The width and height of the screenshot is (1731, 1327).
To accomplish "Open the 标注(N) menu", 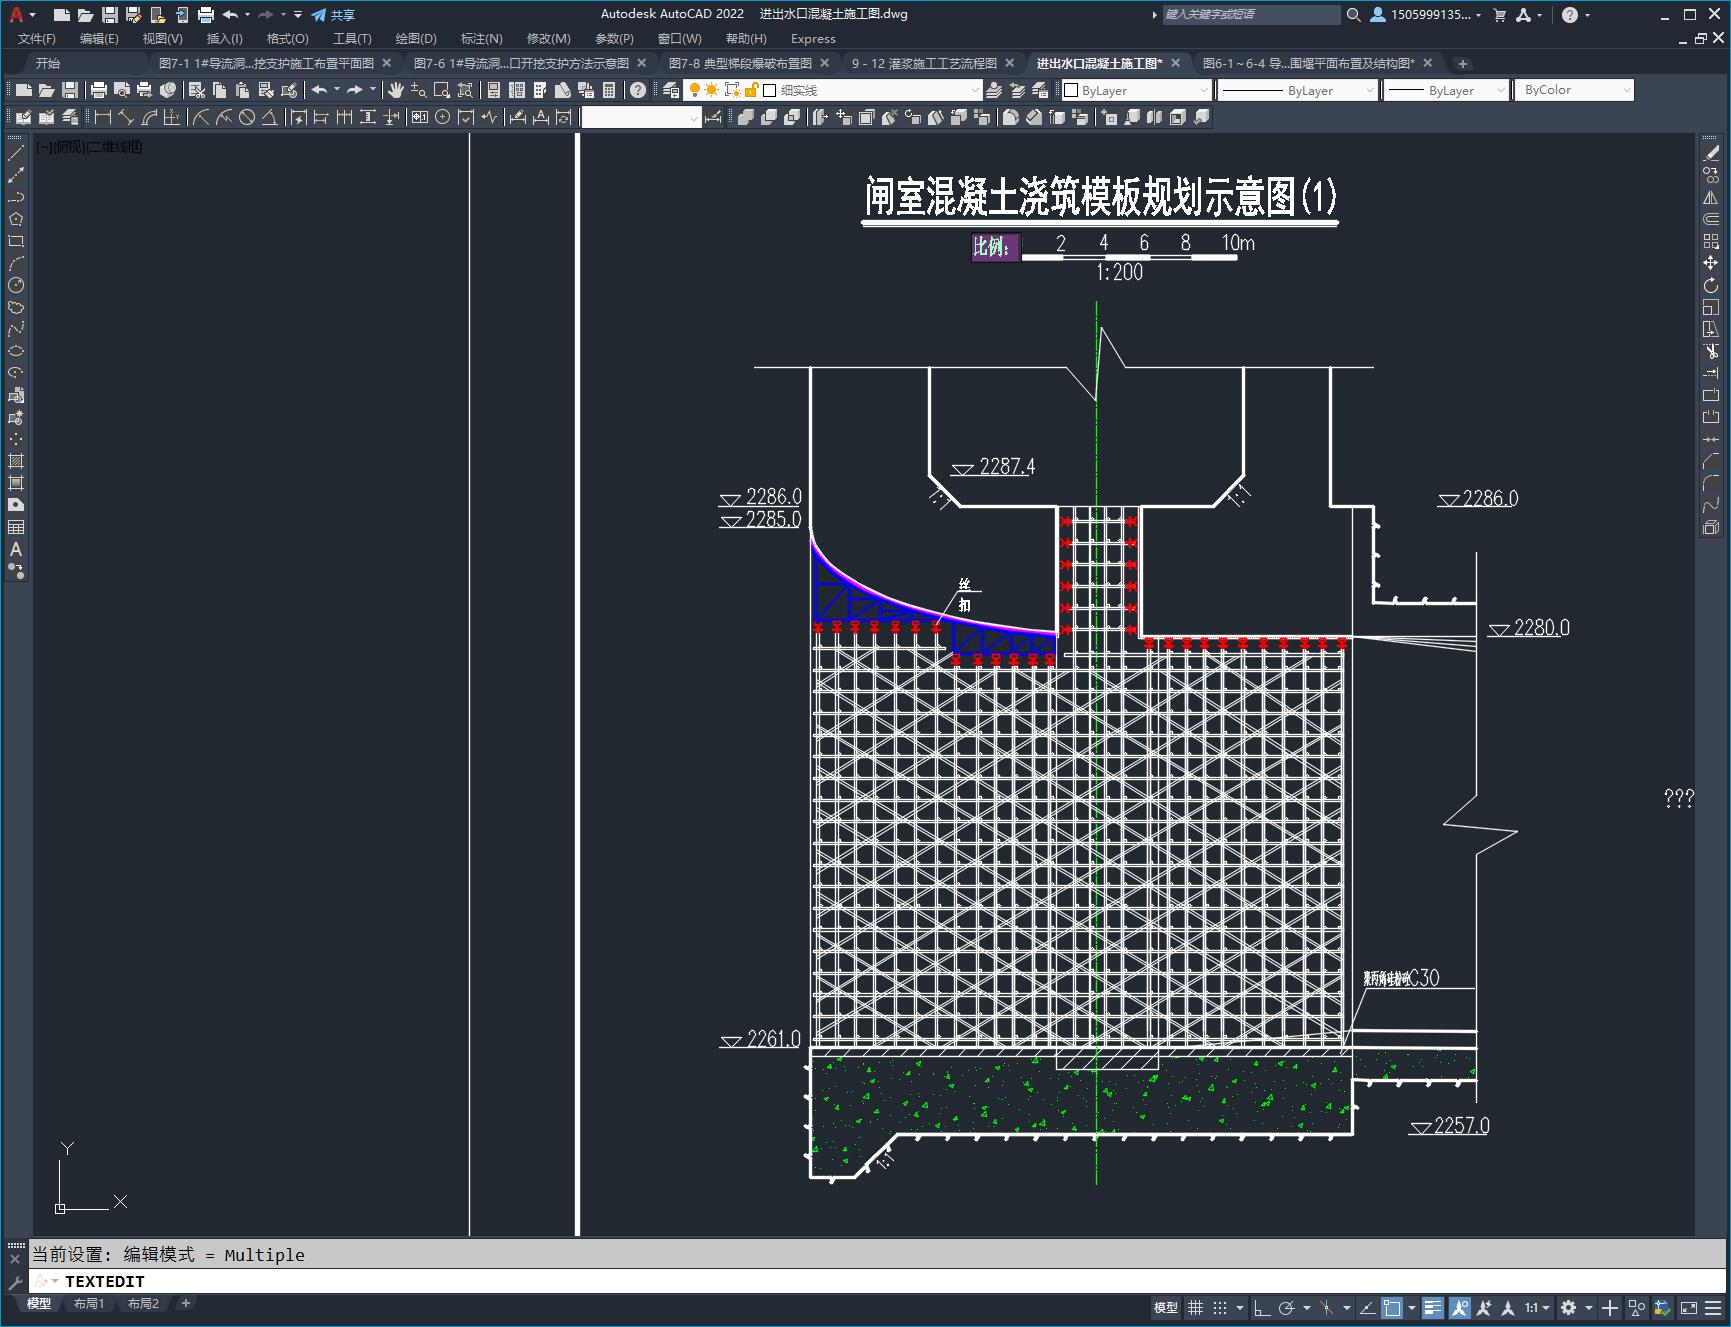I will coord(481,39).
